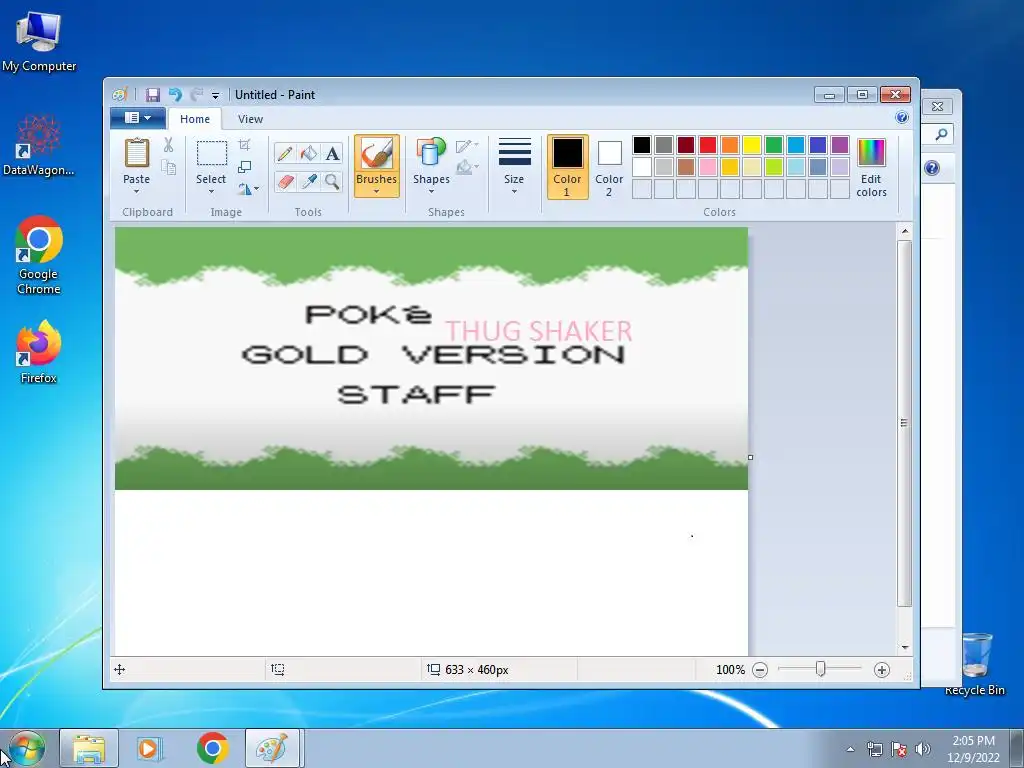Image resolution: width=1024 pixels, height=768 pixels.
Task: Pick the green color swatch
Action: [x=774, y=144]
